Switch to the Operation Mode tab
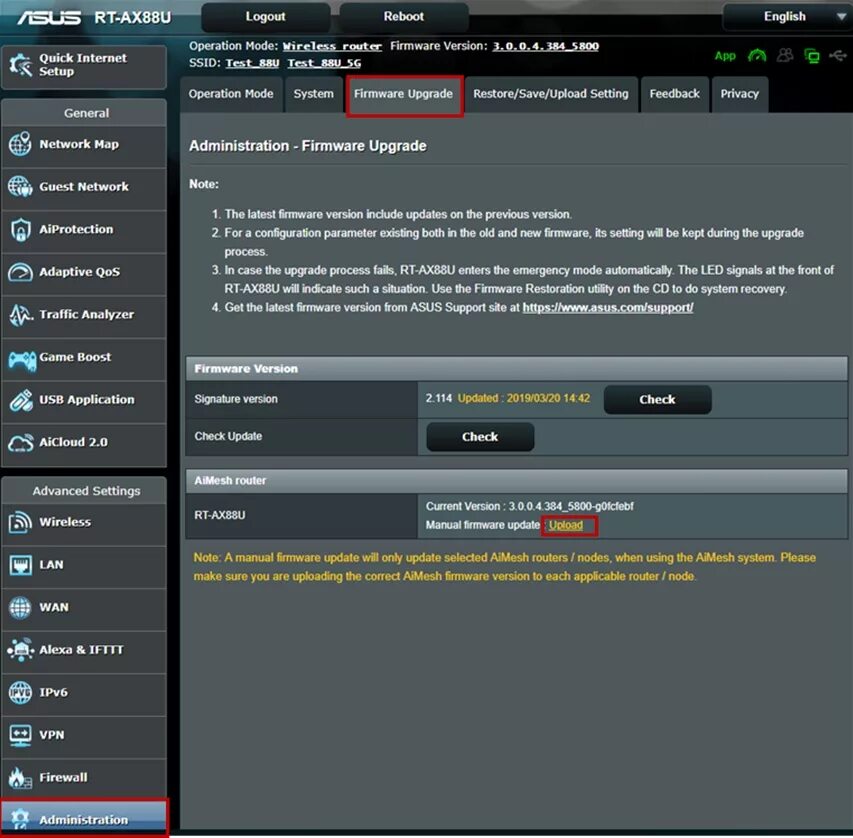This screenshot has height=838, width=853. (231, 94)
